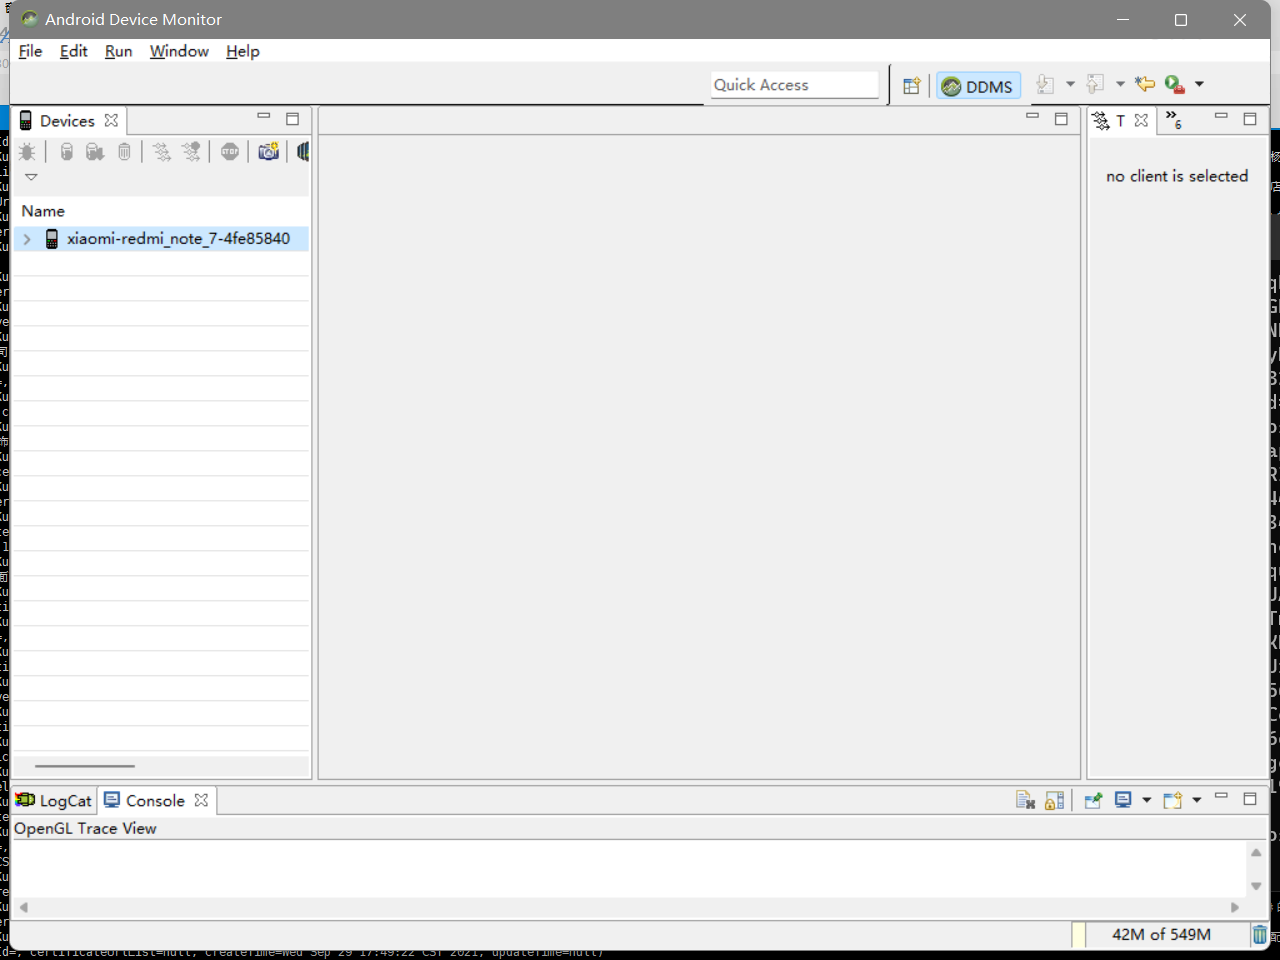Open the Help menu
The image size is (1280, 960).
coord(242,51)
